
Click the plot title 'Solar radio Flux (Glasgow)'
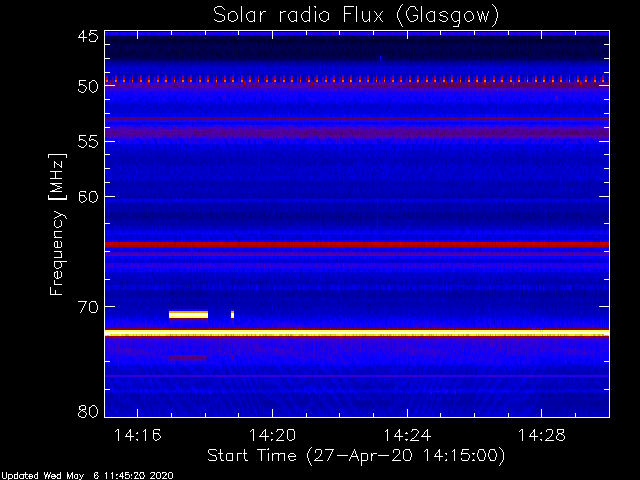tap(356, 16)
